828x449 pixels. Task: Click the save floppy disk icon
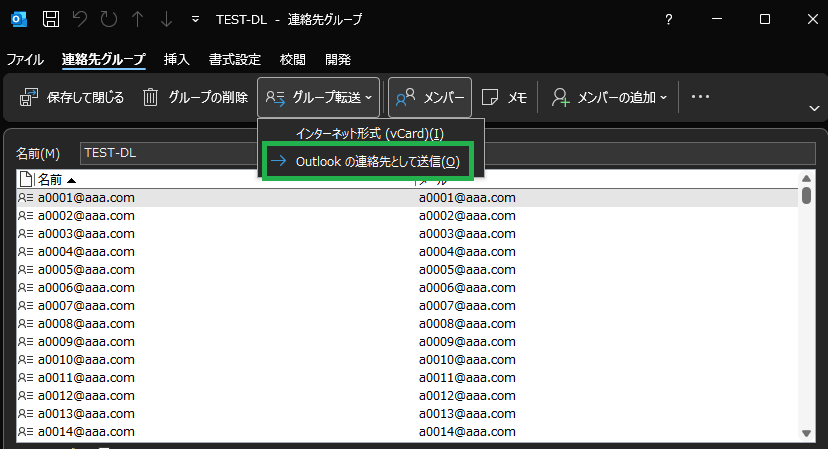(51, 20)
